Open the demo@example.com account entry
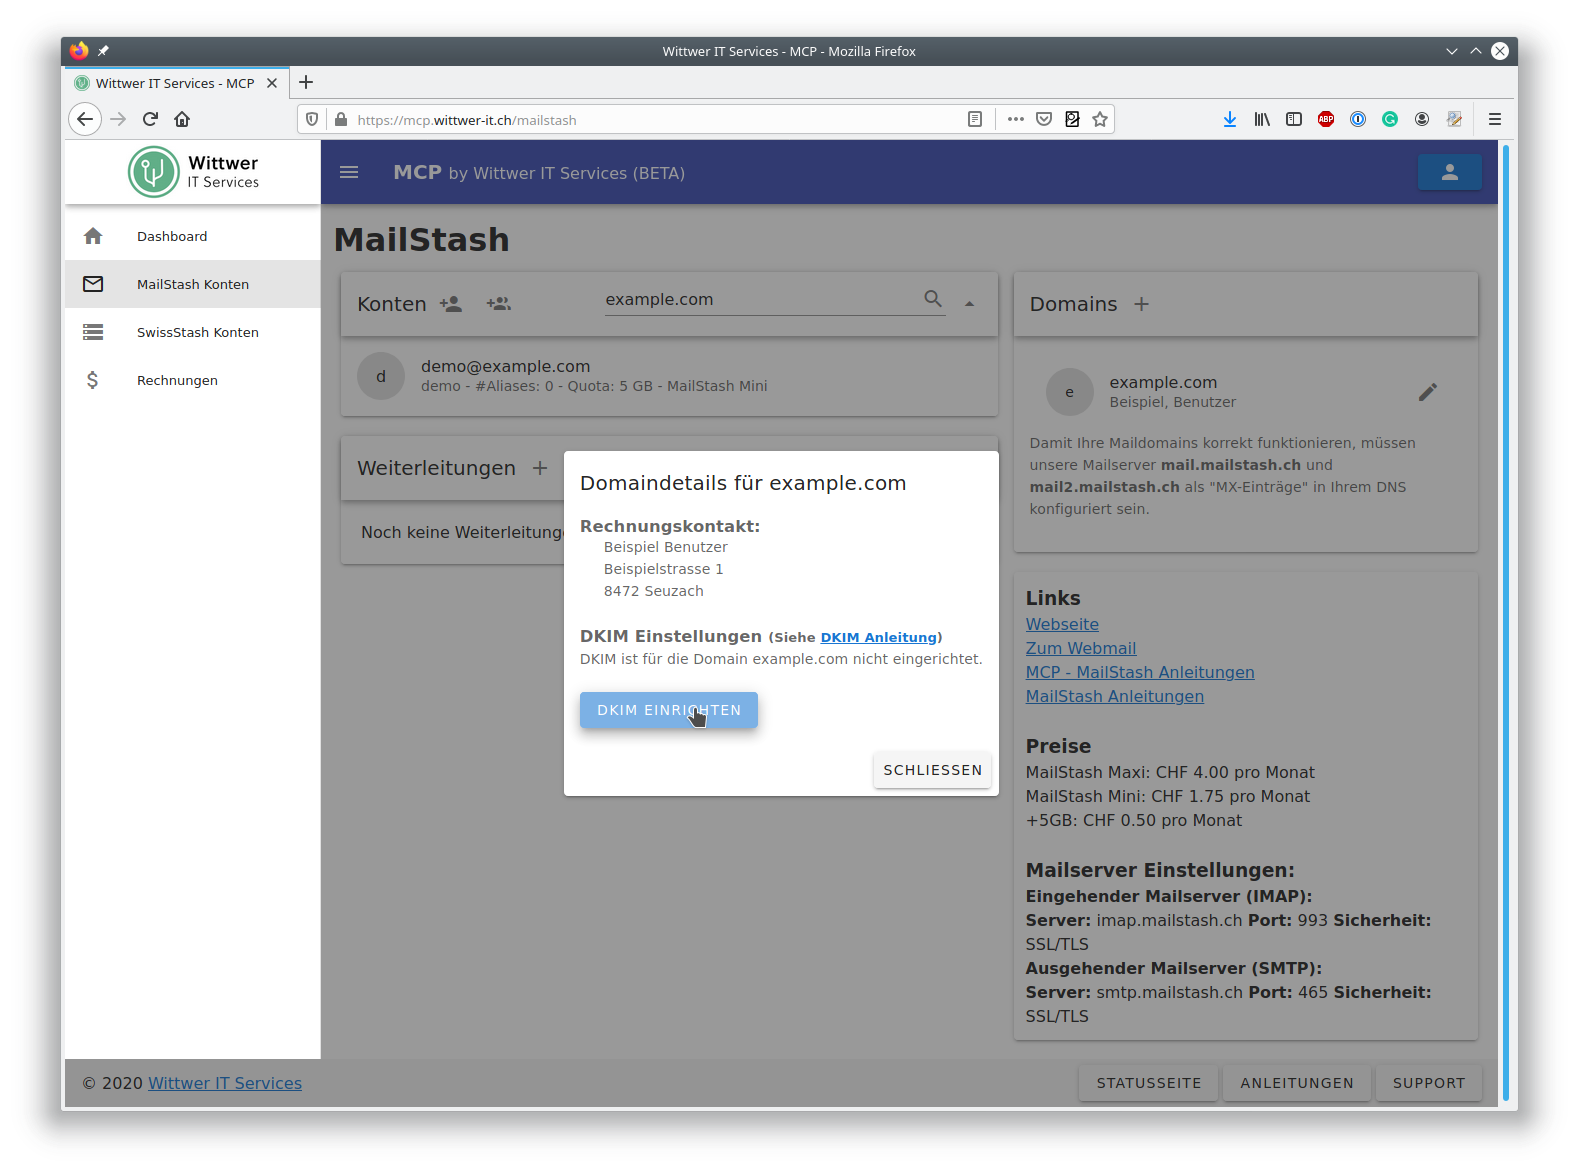Screen dimensions: 1579x1172 tap(669, 376)
